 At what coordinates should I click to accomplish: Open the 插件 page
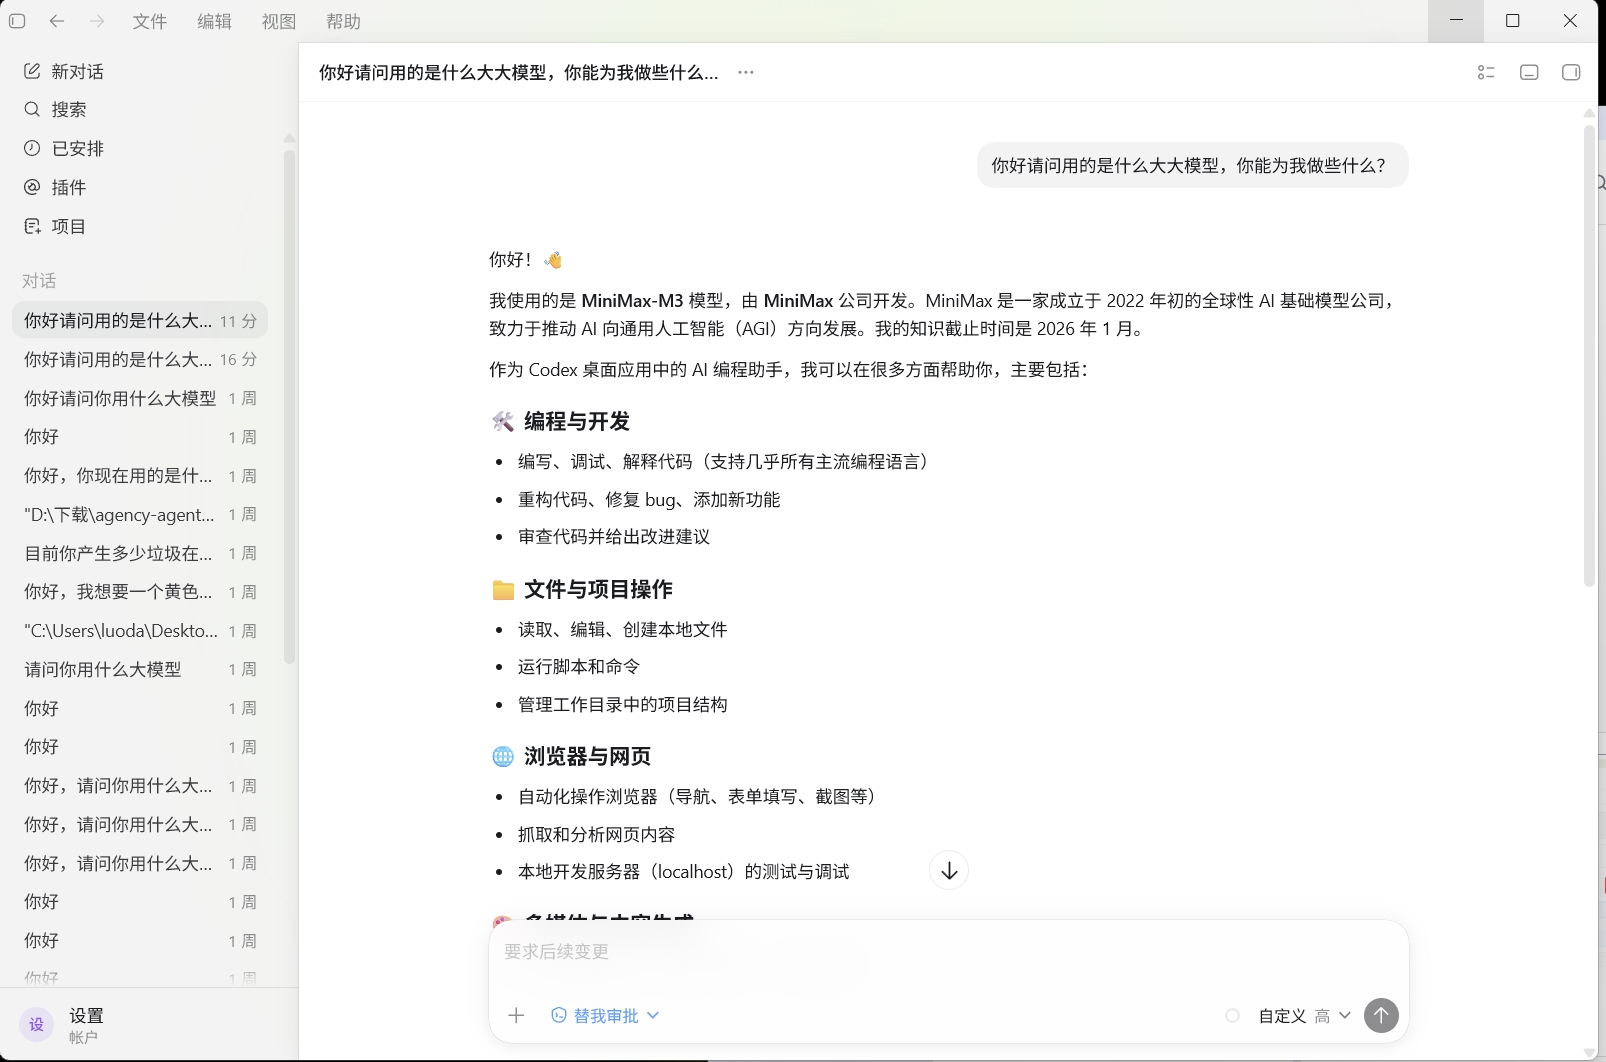[140, 187]
